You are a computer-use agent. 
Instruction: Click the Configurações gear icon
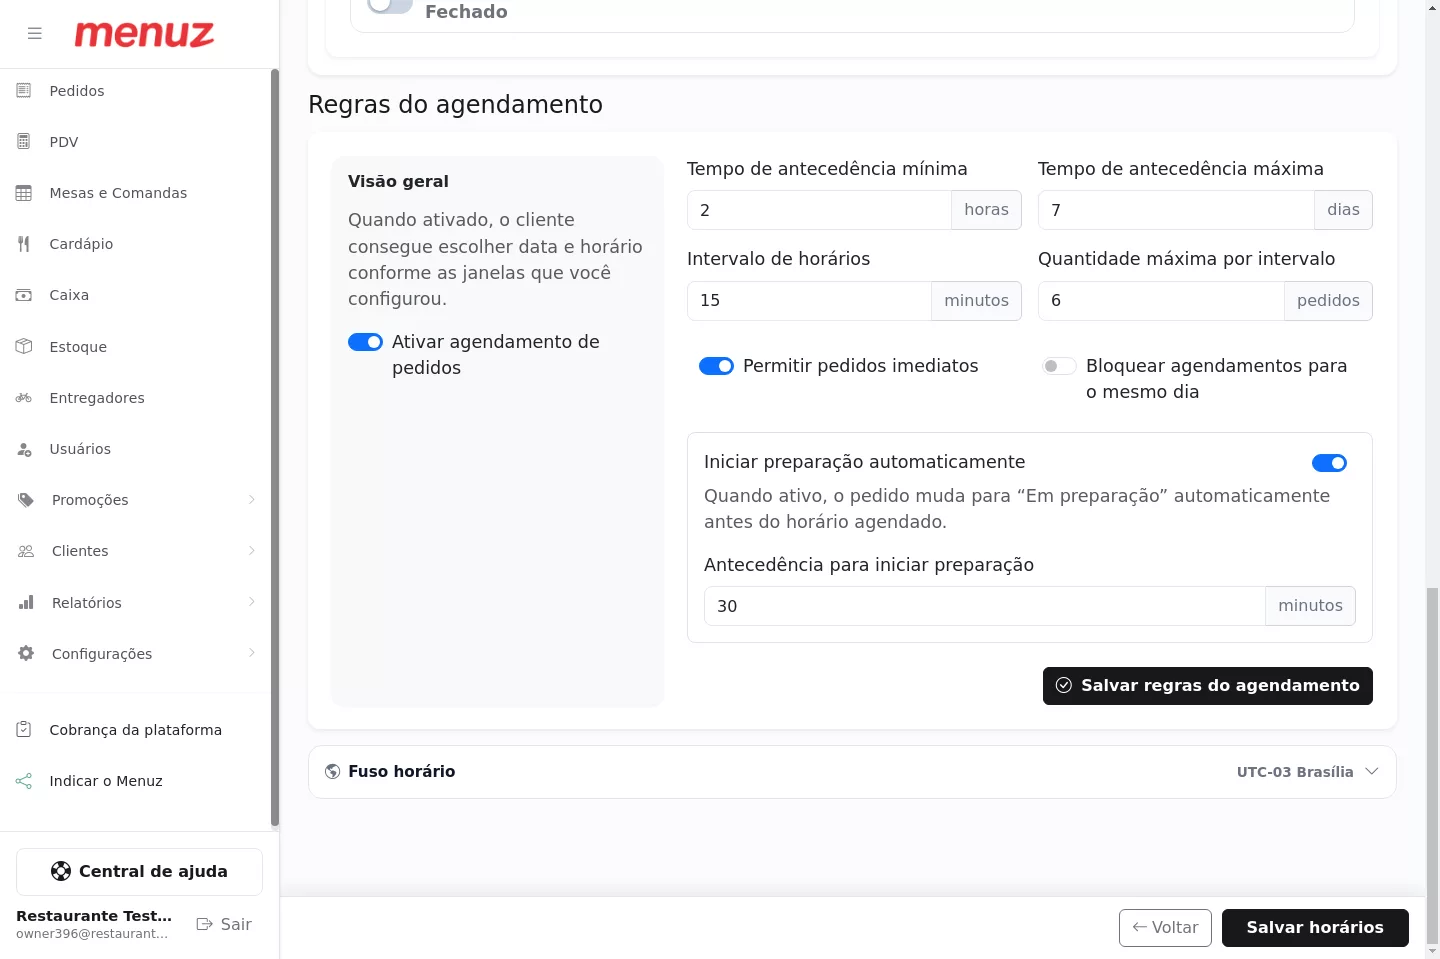(x=26, y=654)
